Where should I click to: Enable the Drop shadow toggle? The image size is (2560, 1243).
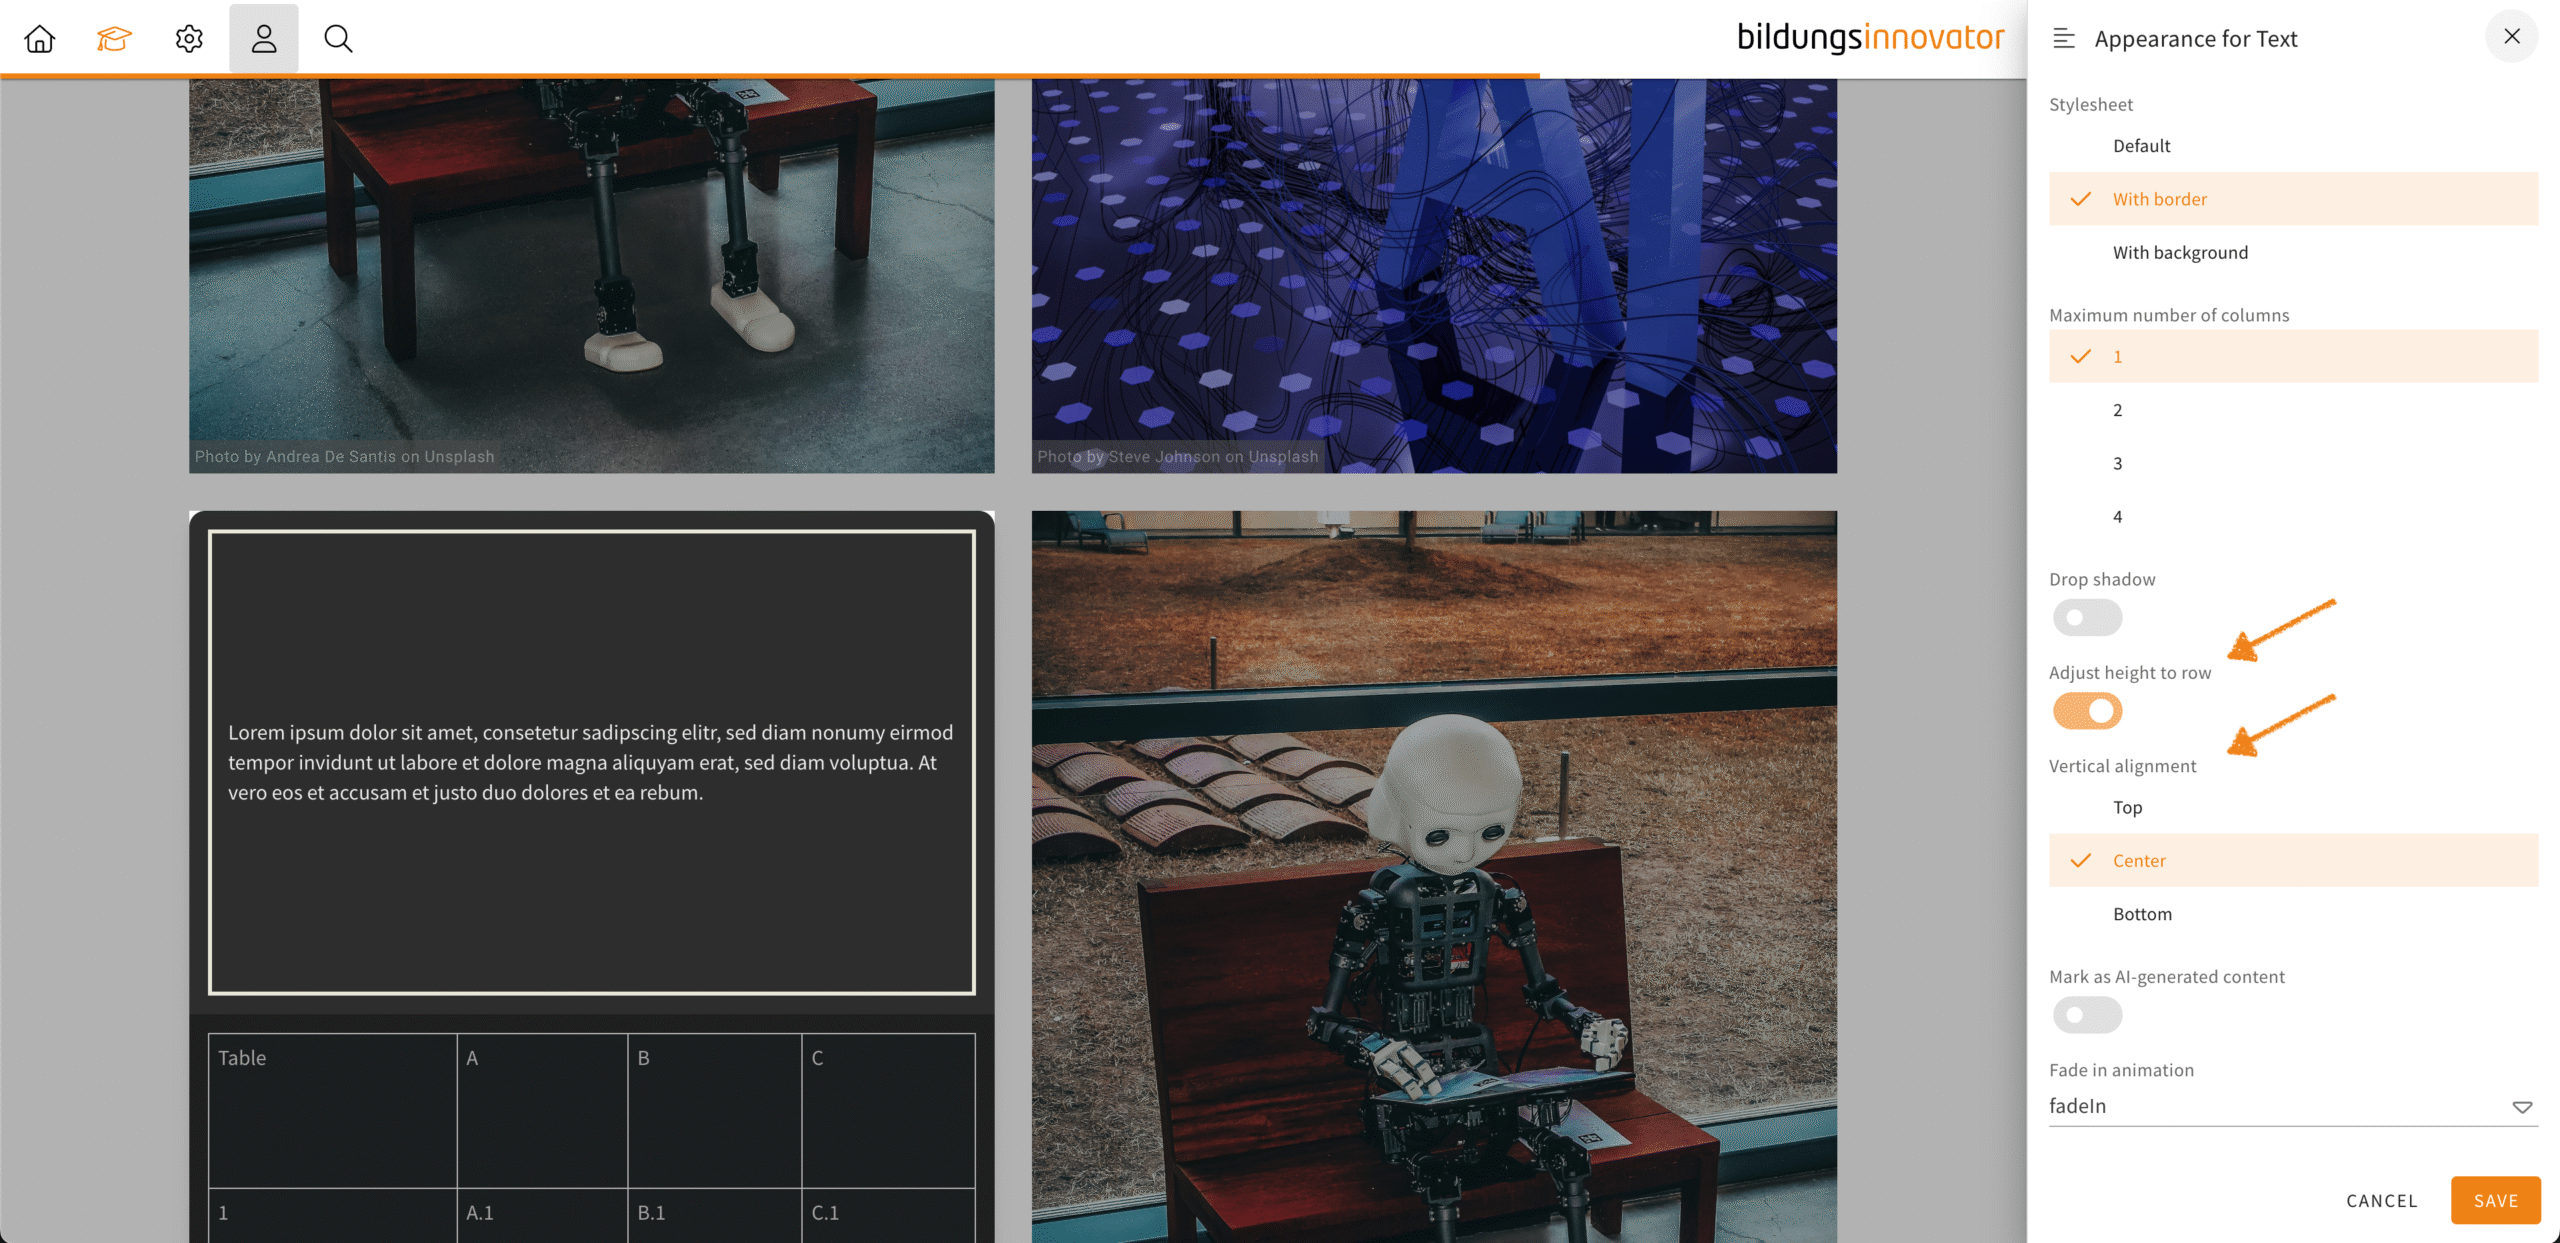2087,618
